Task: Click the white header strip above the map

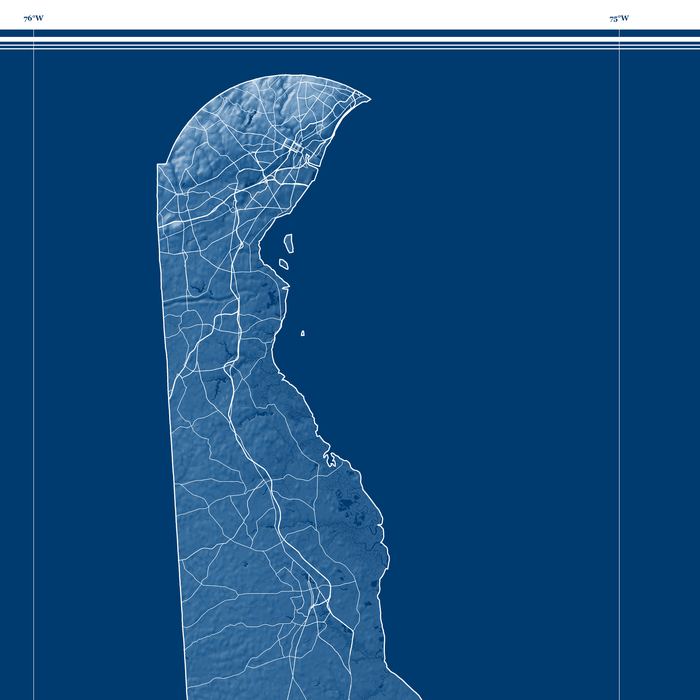Action: (350, 14)
